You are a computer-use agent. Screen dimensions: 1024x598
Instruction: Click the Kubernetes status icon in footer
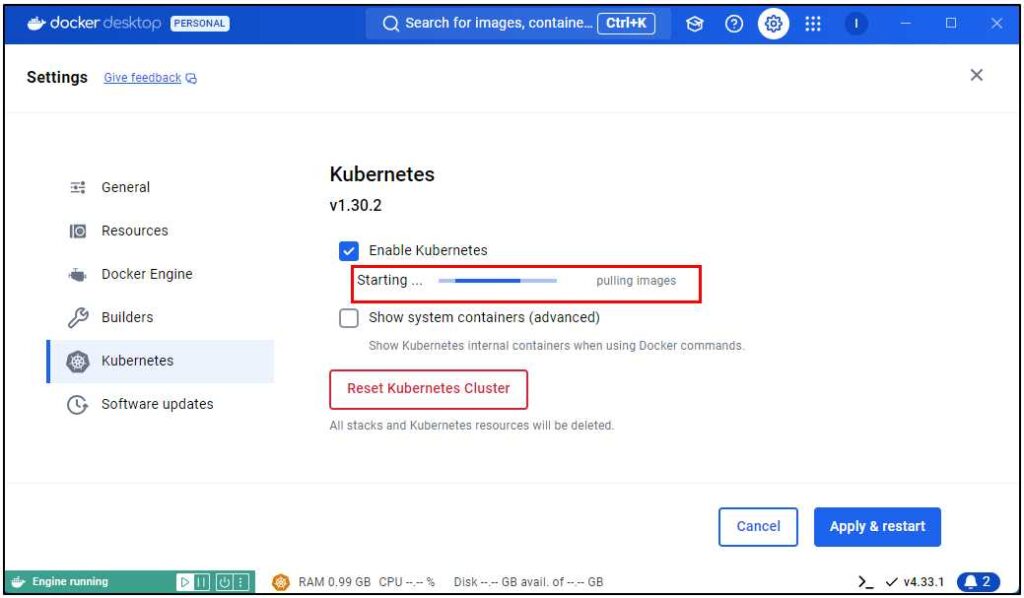pyautogui.click(x=281, y=582)
